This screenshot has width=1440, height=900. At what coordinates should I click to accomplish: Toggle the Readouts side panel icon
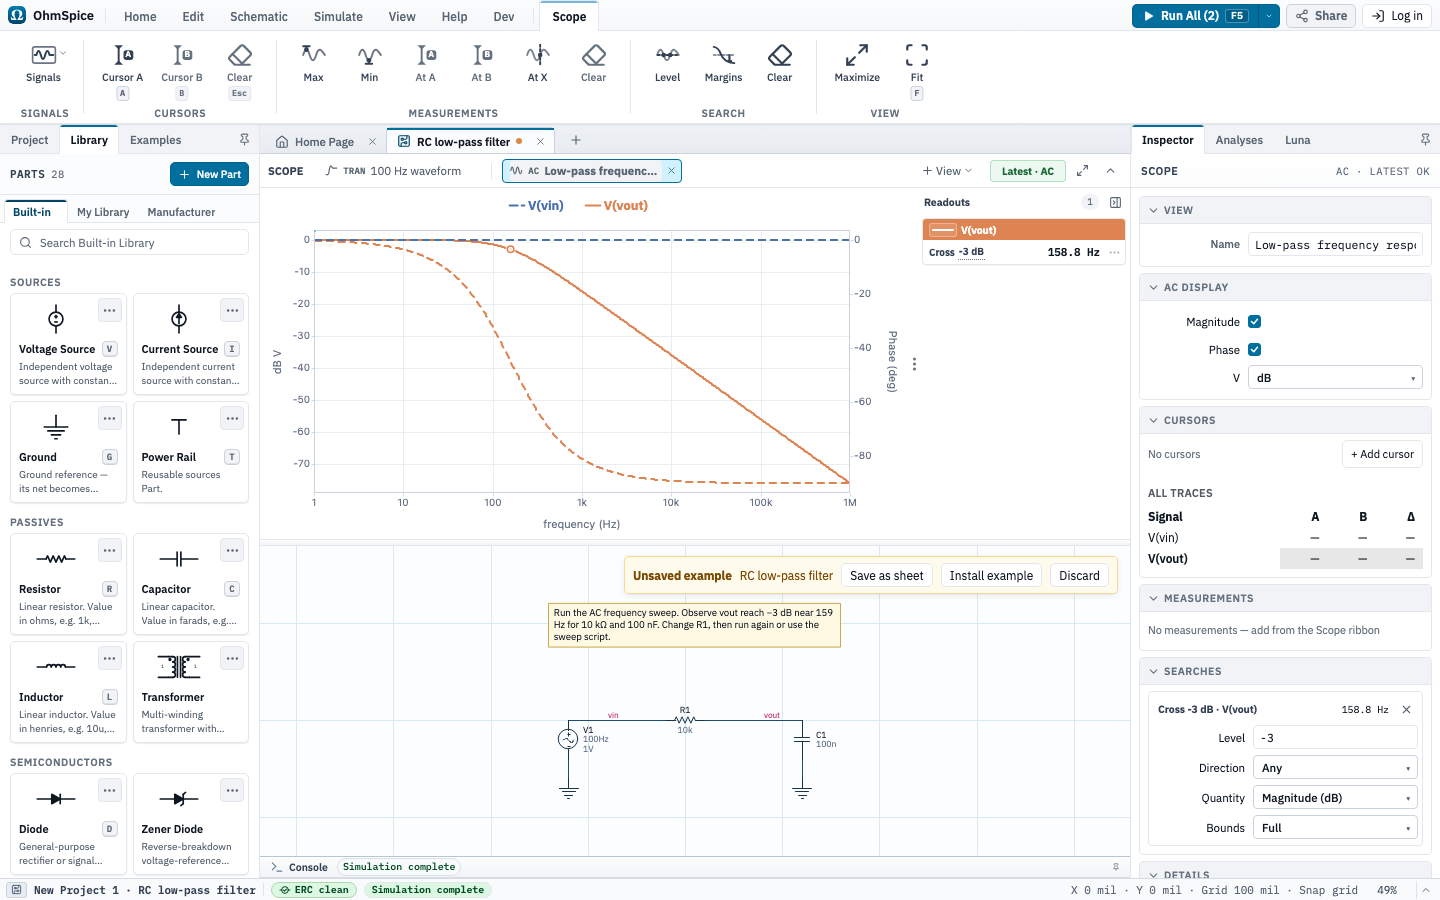coord(1116,202)
